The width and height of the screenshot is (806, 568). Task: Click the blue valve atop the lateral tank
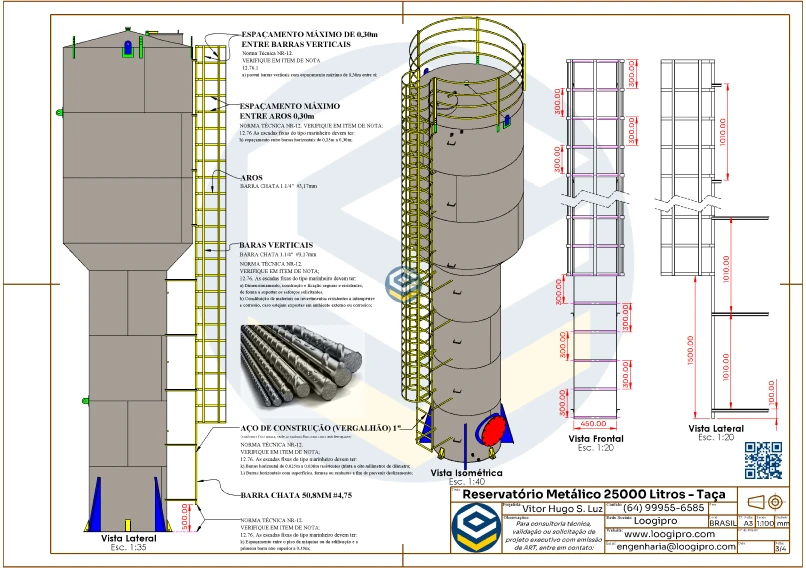pos(128,46)
